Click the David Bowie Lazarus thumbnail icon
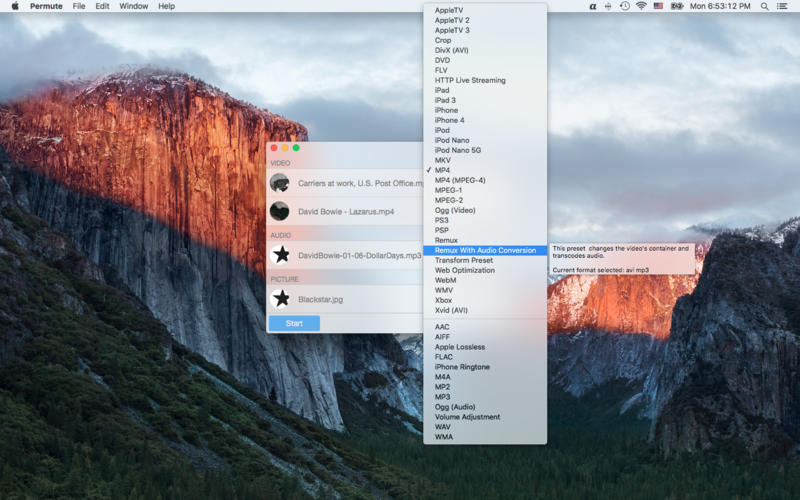Screen dimensions: 800x500 coord(280,211)
